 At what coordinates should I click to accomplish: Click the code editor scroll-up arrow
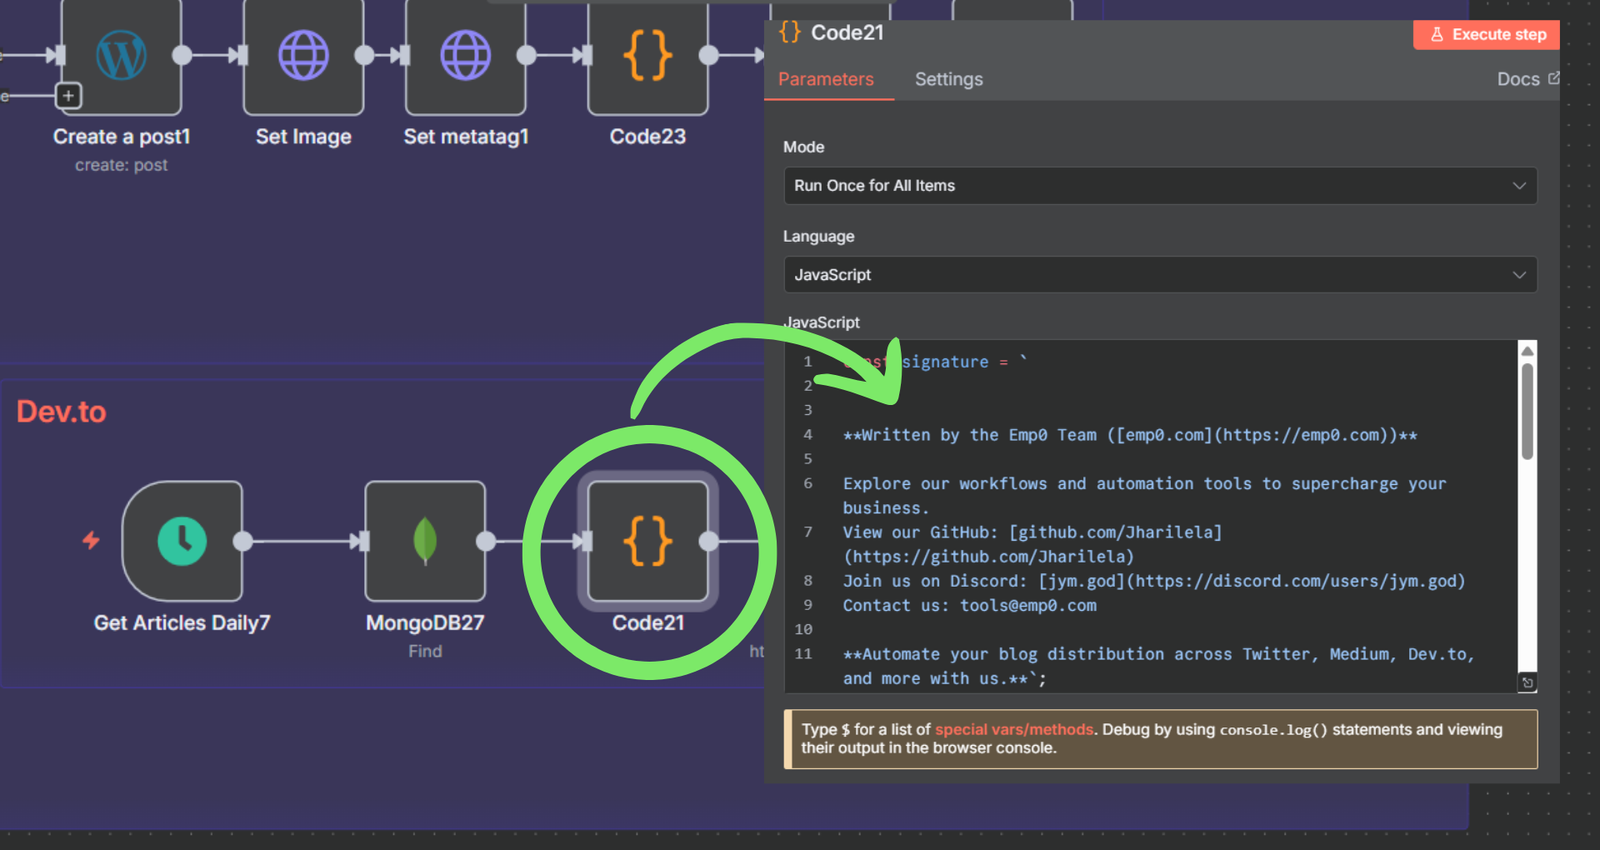1527,351
